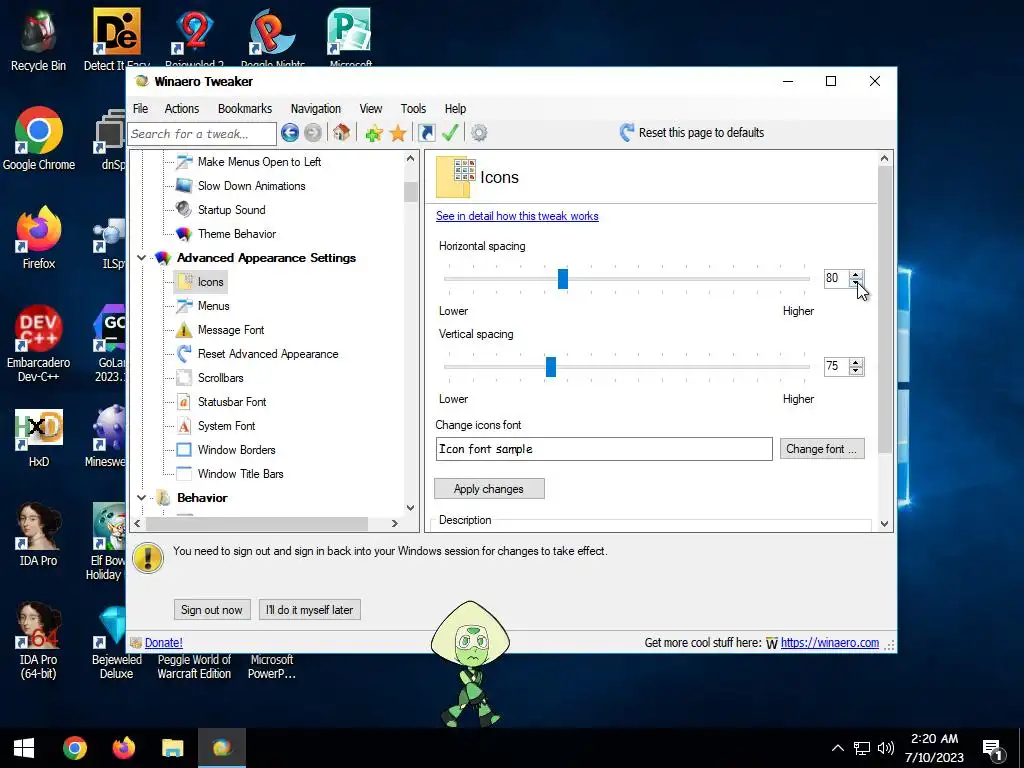Select the HxD desktop icon
Viewport: 1024px width, 768px height.
click(x=39, y=438)
